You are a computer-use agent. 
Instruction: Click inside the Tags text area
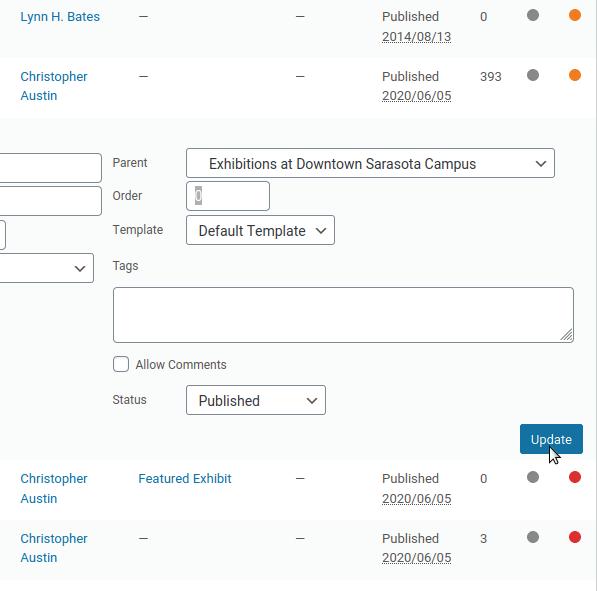click(x=343, y=315)
